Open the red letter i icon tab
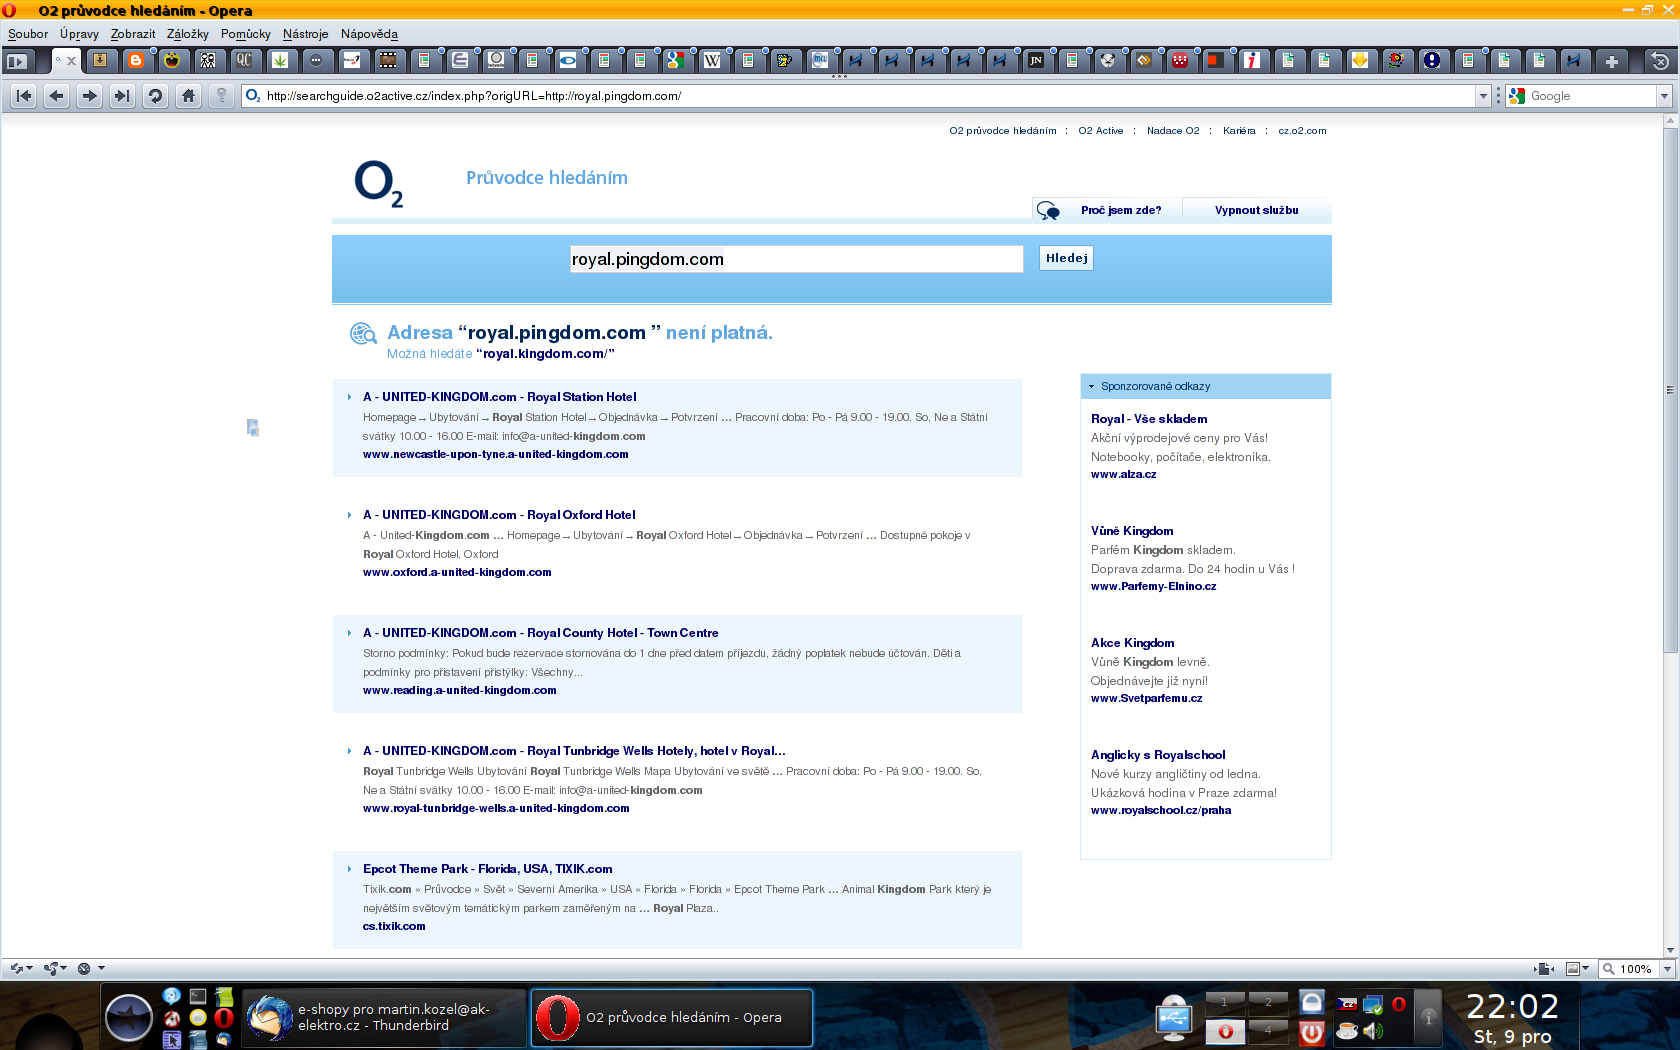 (x=1252, y=61)
